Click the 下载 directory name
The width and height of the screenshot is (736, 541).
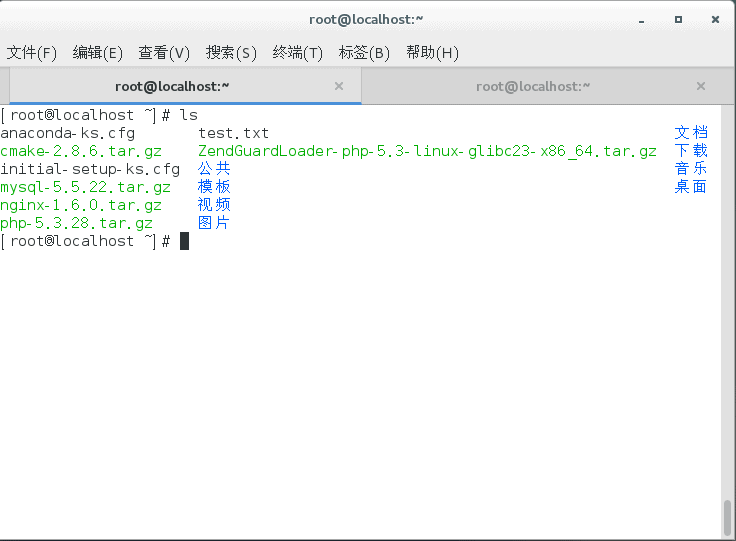pyautogui.click(x=691, y=151)
